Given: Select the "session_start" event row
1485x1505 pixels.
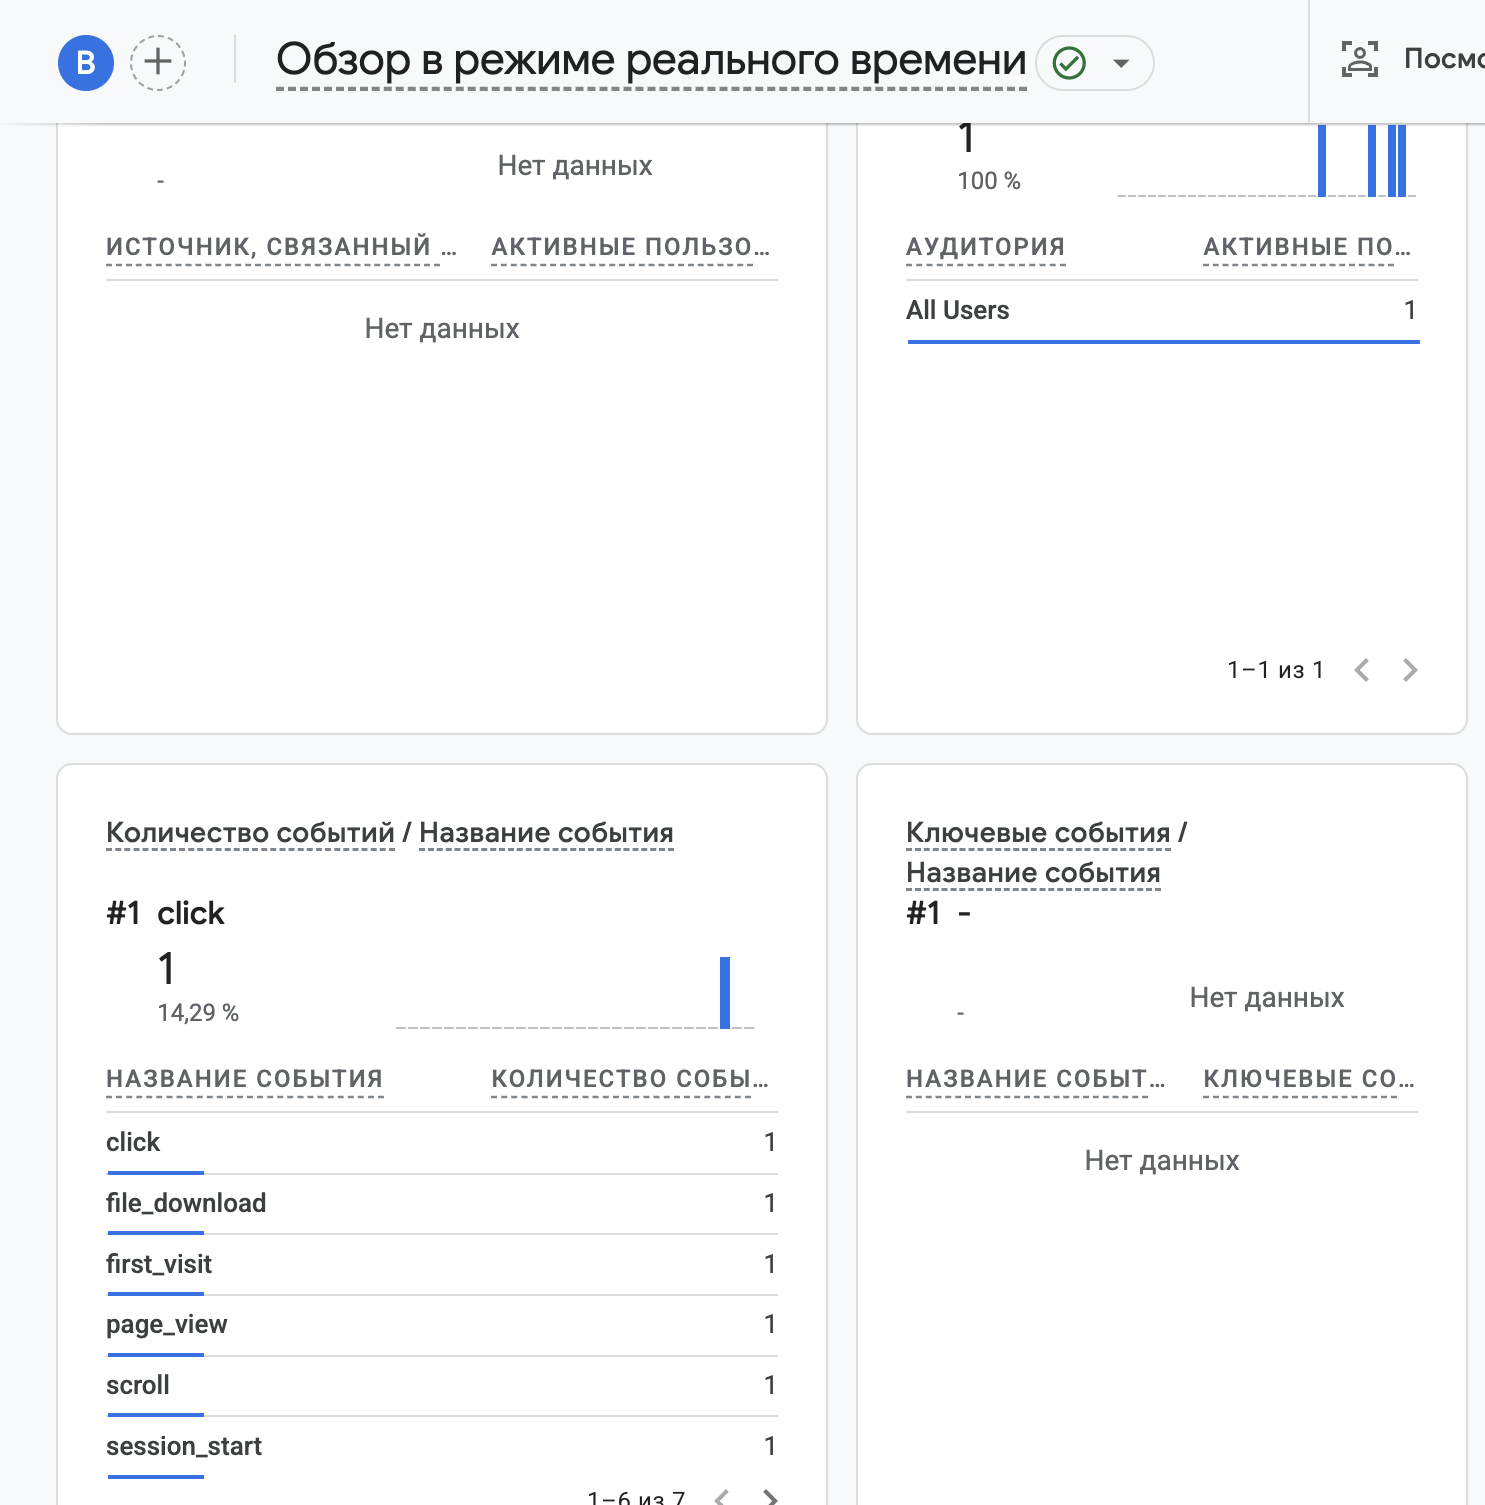Looking at the screenshot, I should pyautogui.click(x=441, y=1447).
